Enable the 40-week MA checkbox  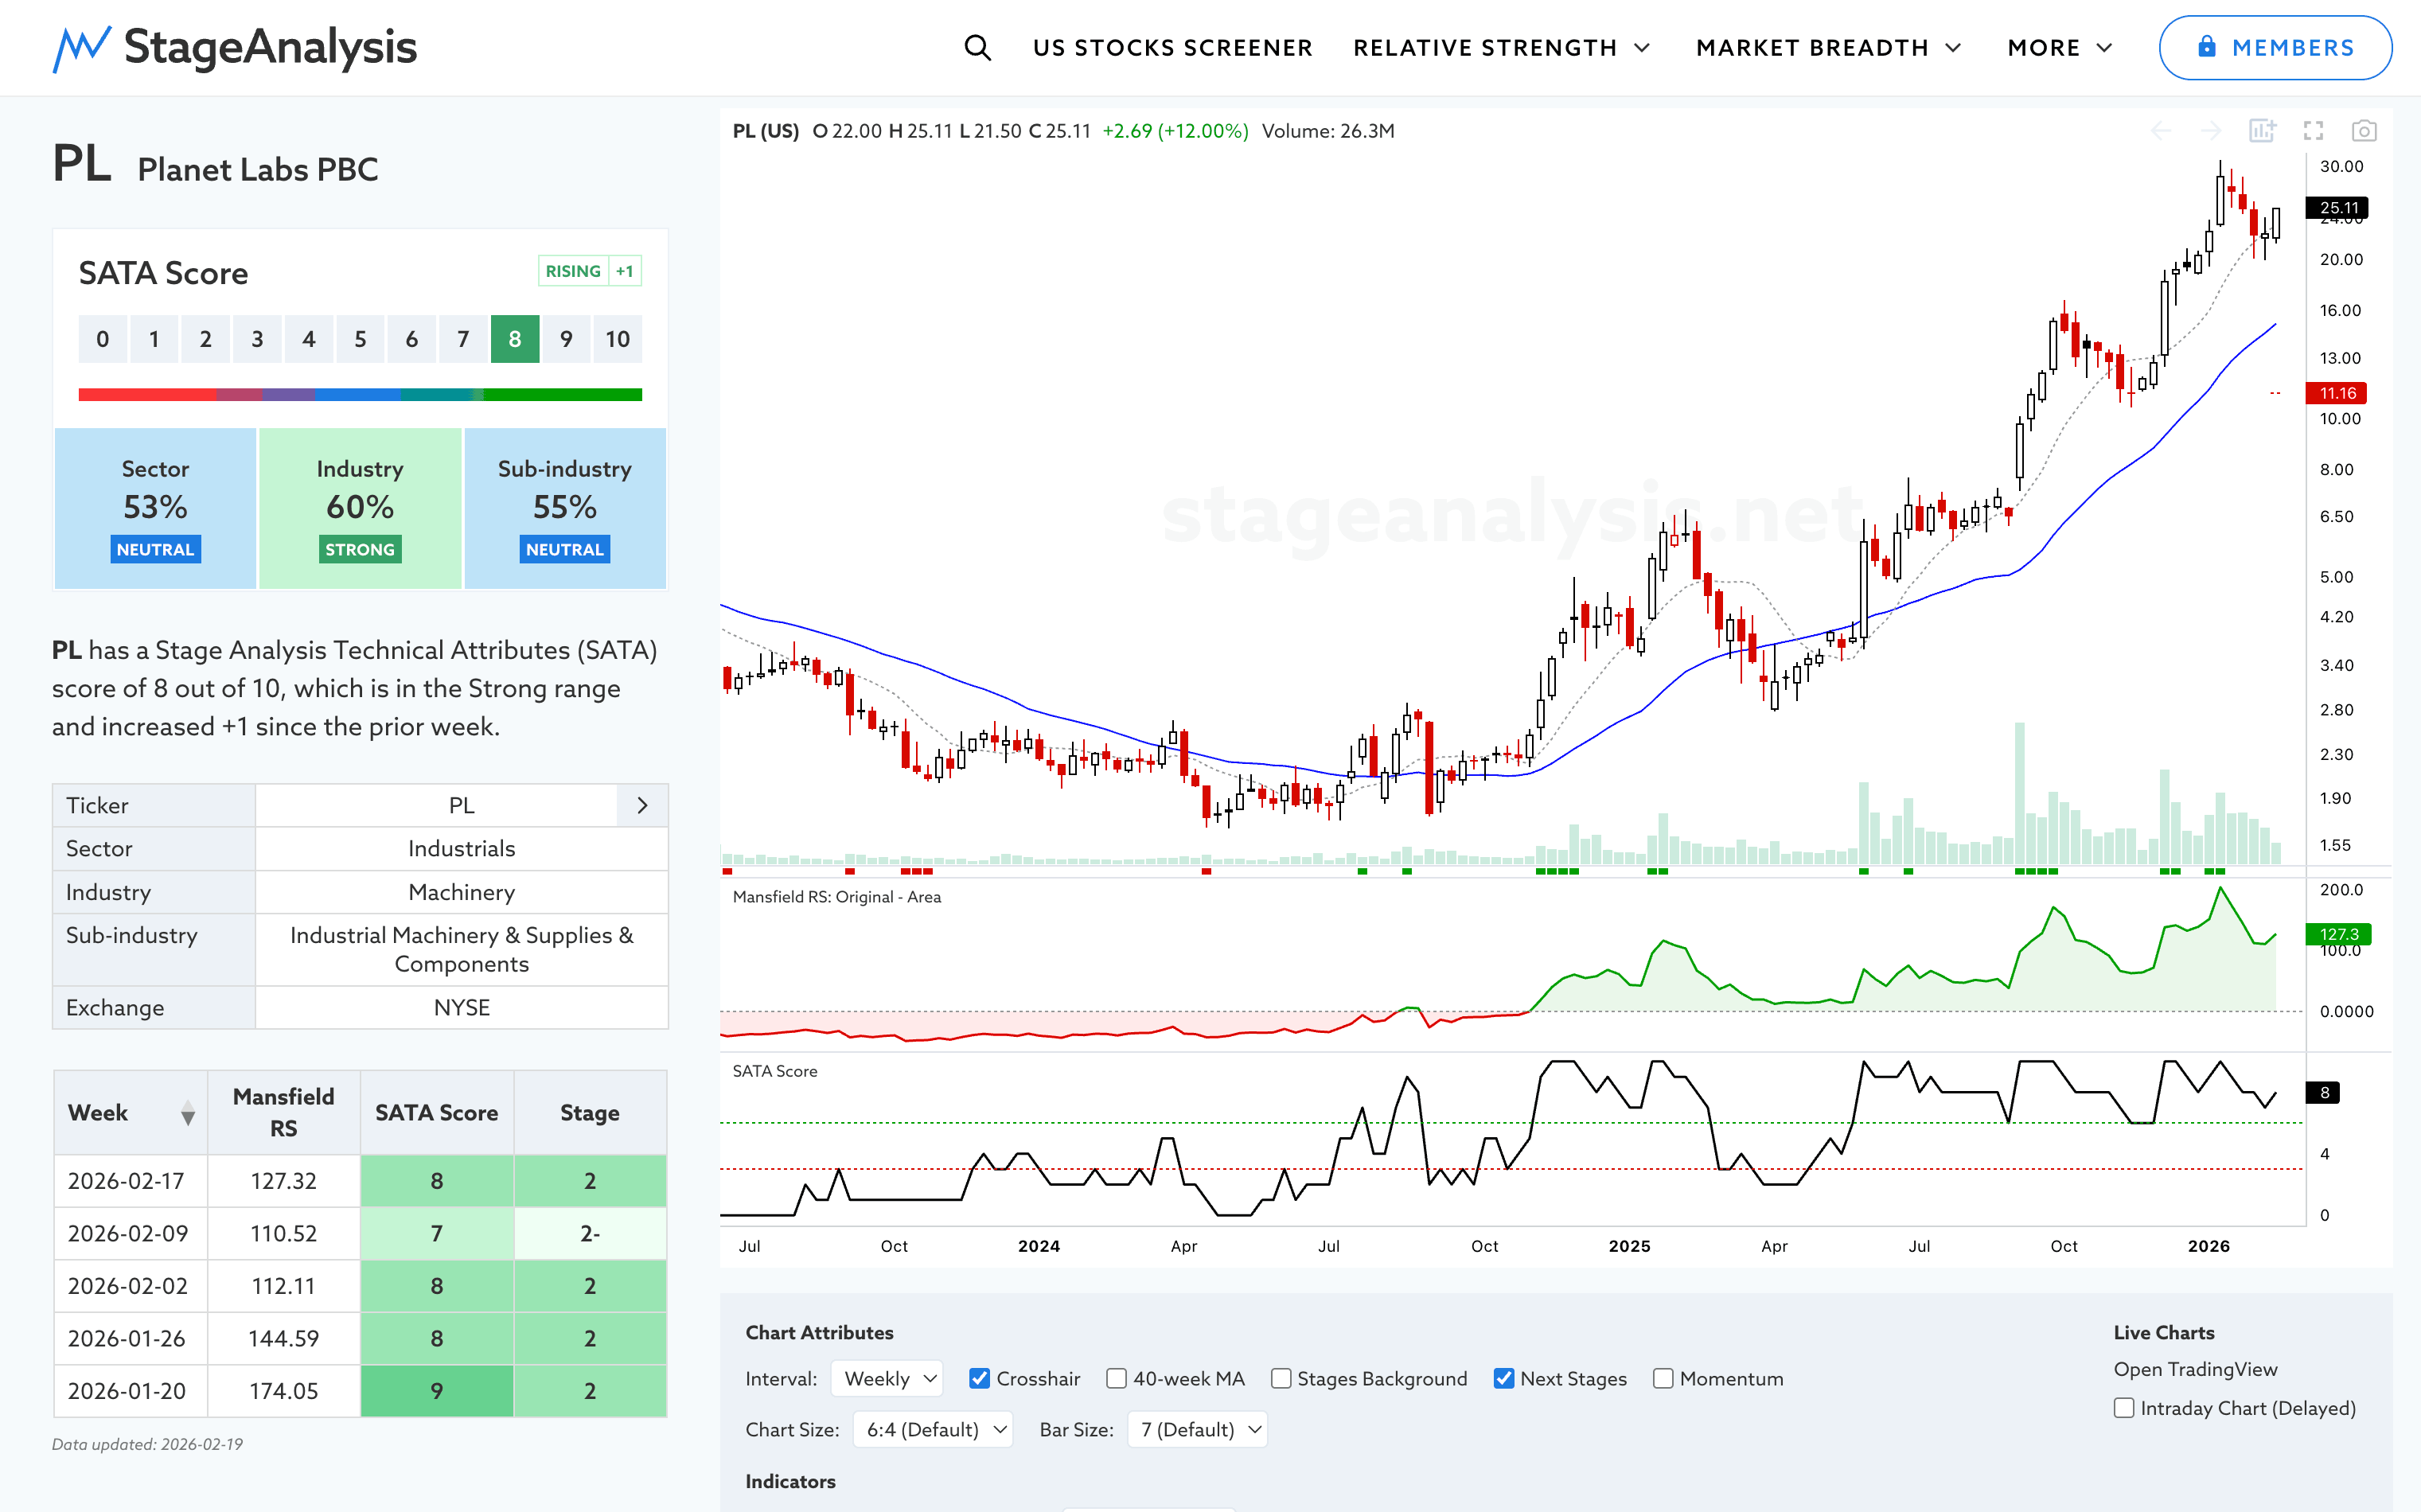tap(1117, 1378)
